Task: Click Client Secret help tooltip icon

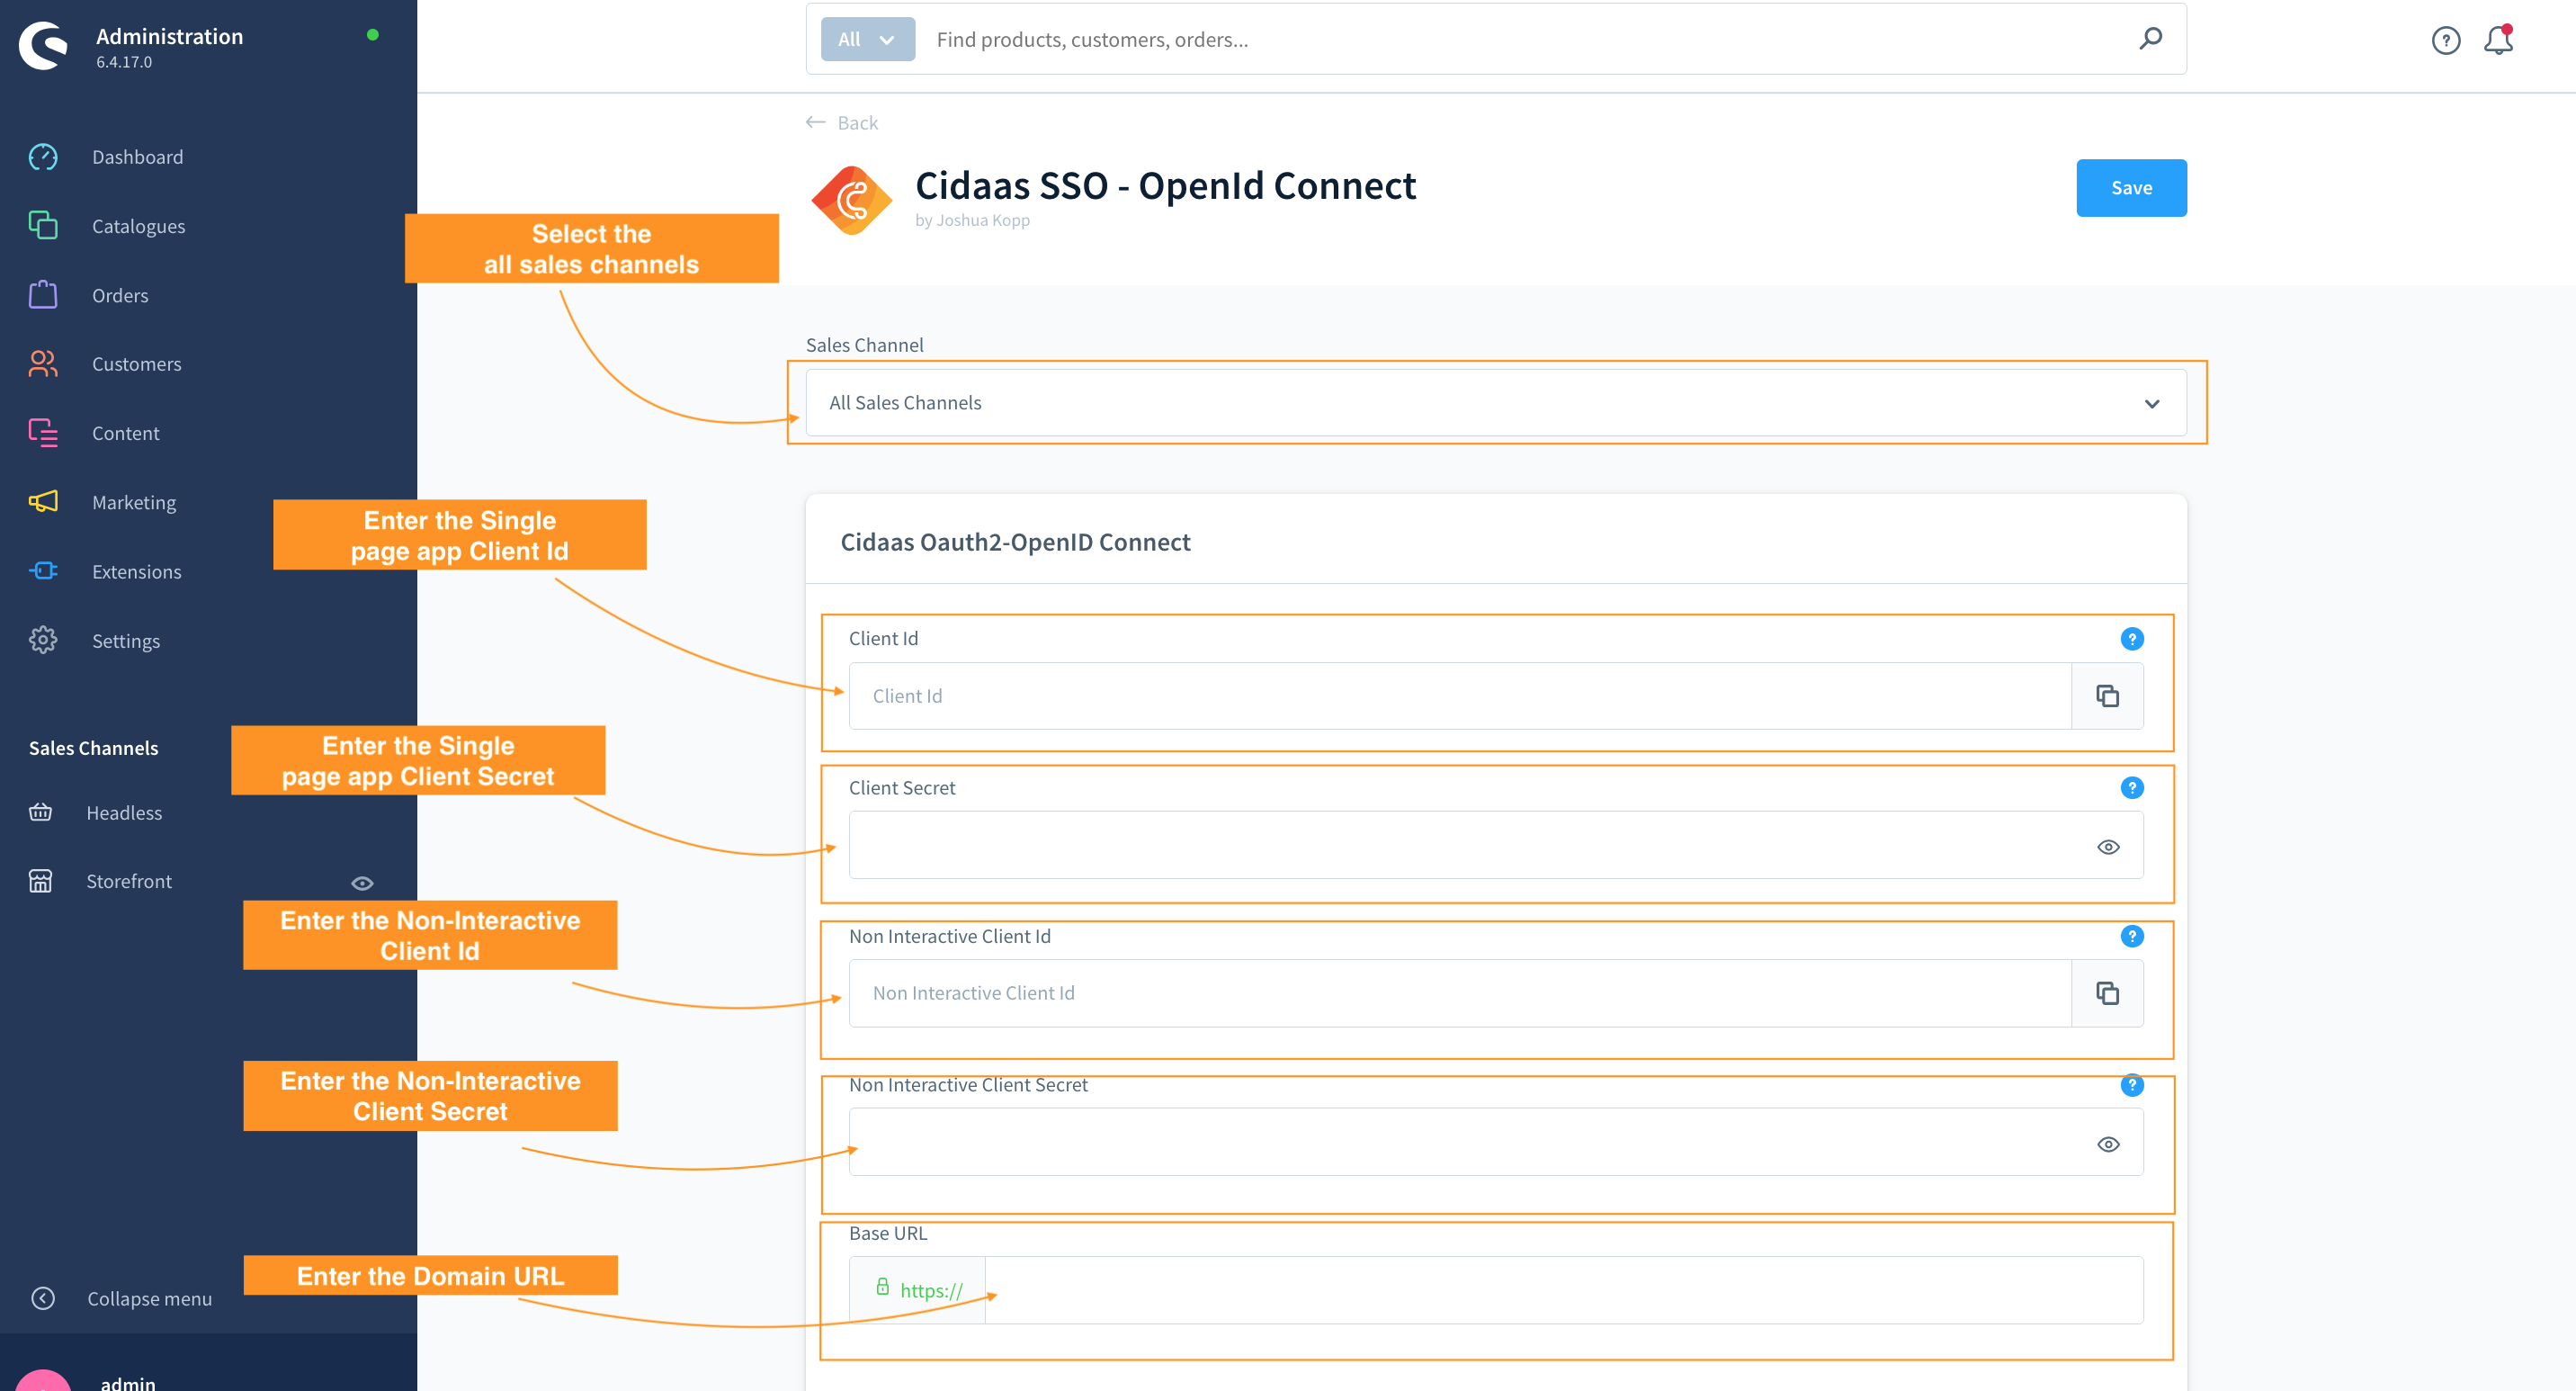Action: [x=2131, y=788]
